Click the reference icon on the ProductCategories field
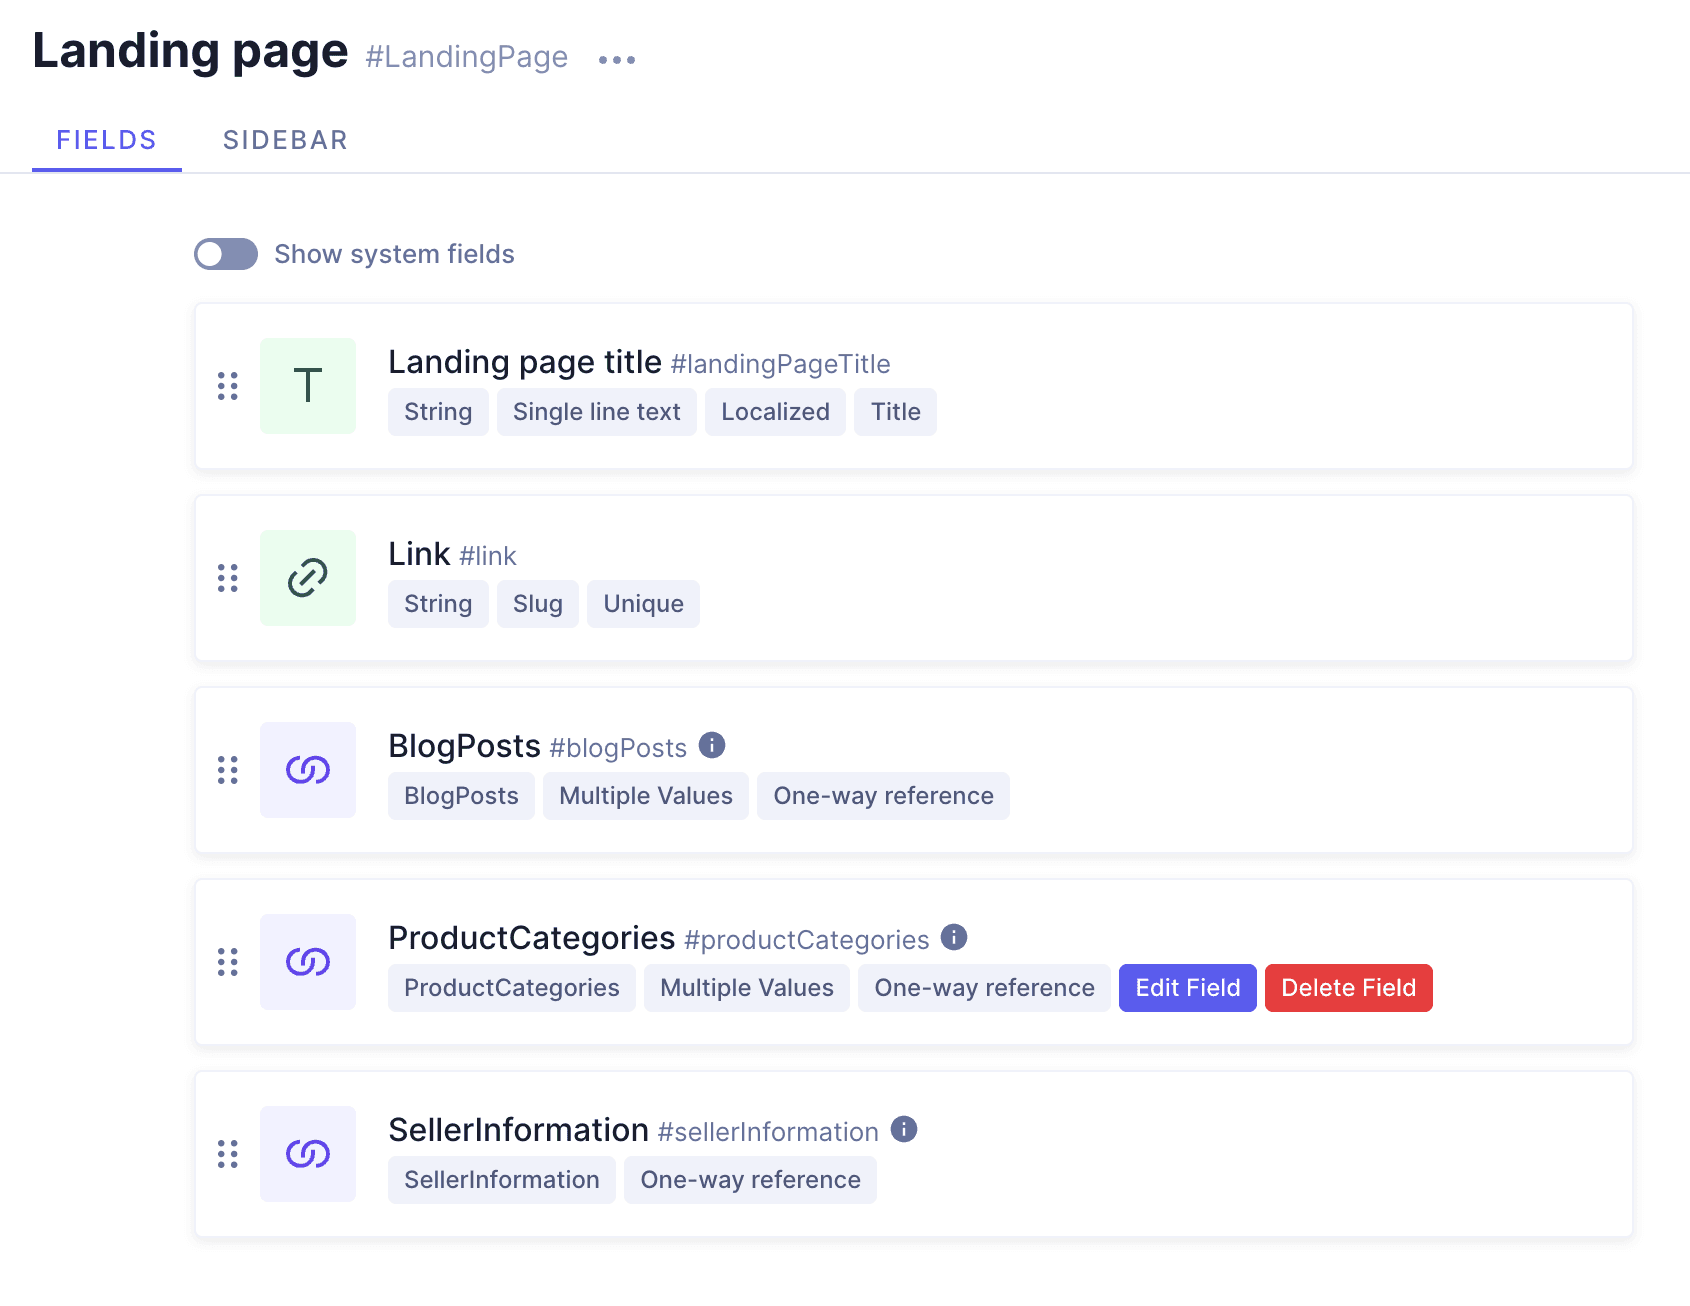1690x1306 pixels. click(307, 961)
